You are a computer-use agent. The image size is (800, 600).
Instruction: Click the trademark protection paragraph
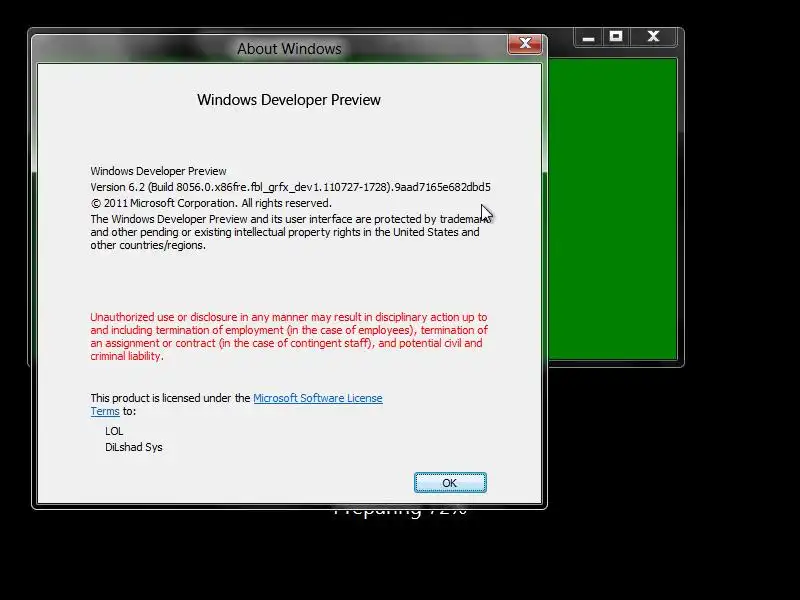[290, 232]
